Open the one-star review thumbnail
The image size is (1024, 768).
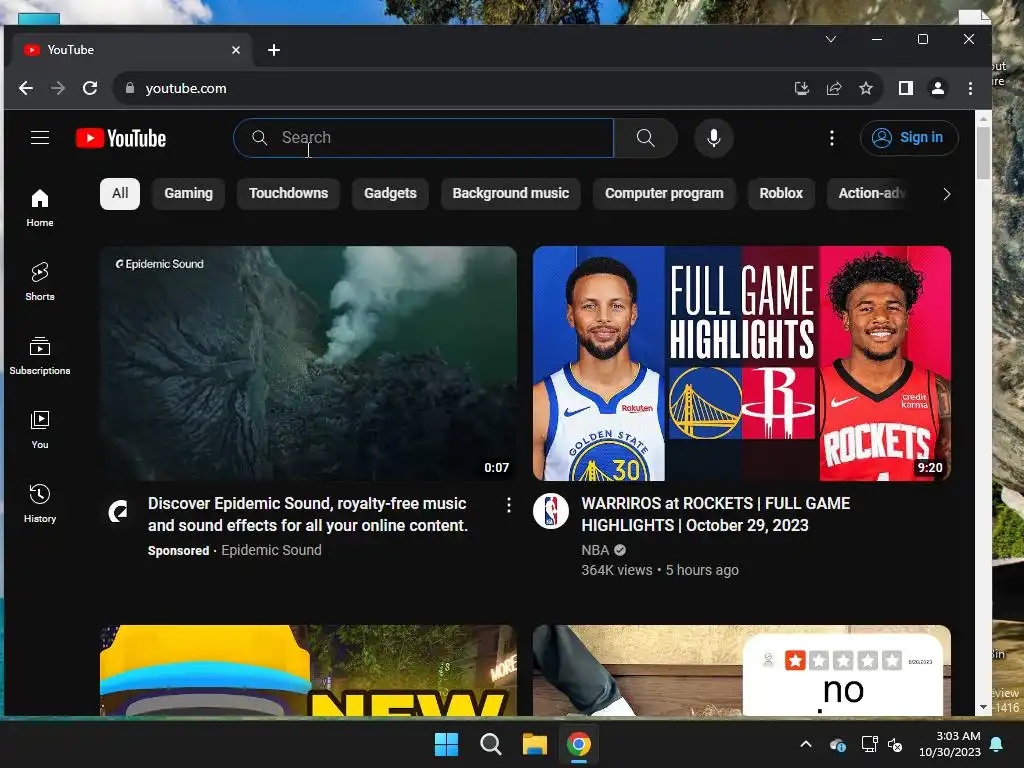pyautogui.click(x=742, y=670)
